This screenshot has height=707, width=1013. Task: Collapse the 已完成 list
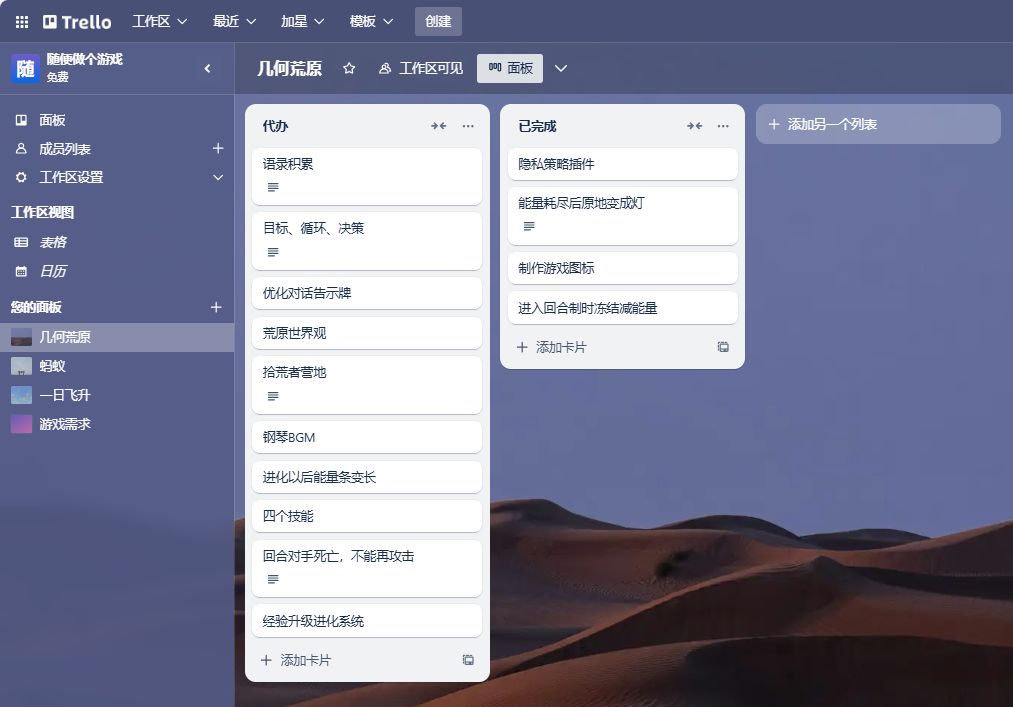(x=694, y=126)
